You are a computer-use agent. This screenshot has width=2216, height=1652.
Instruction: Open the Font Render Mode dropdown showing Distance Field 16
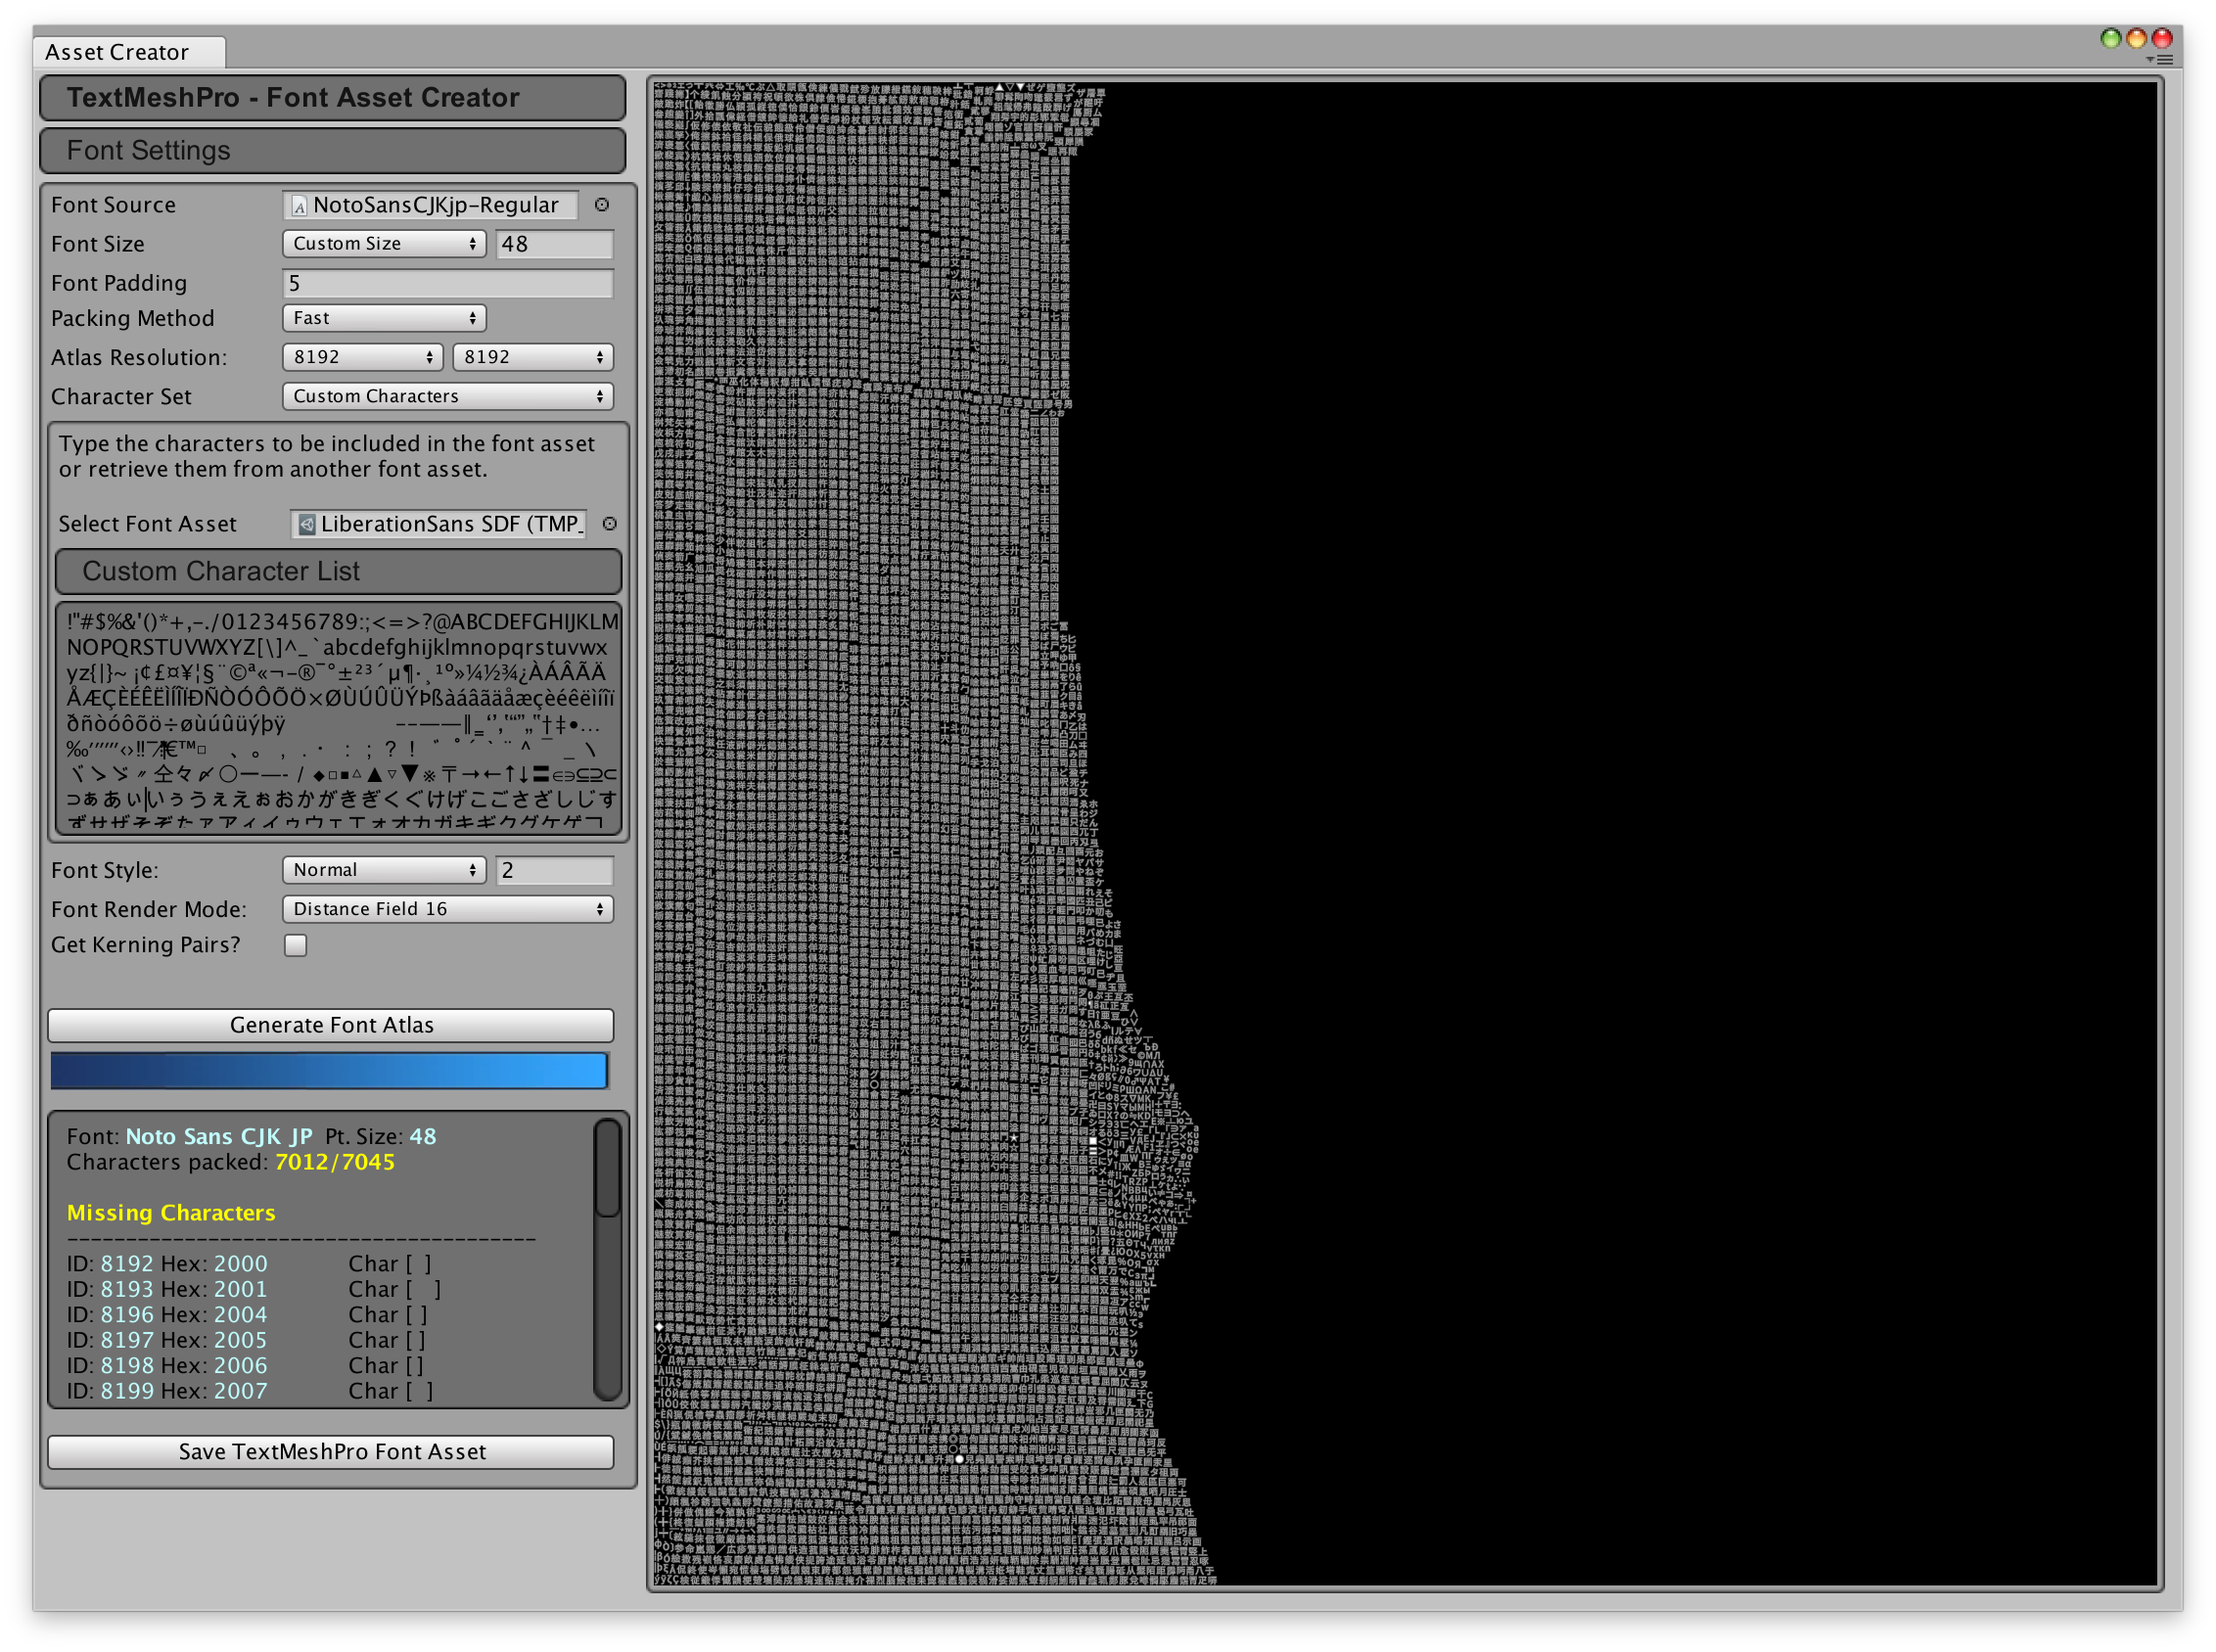(447, 909)
